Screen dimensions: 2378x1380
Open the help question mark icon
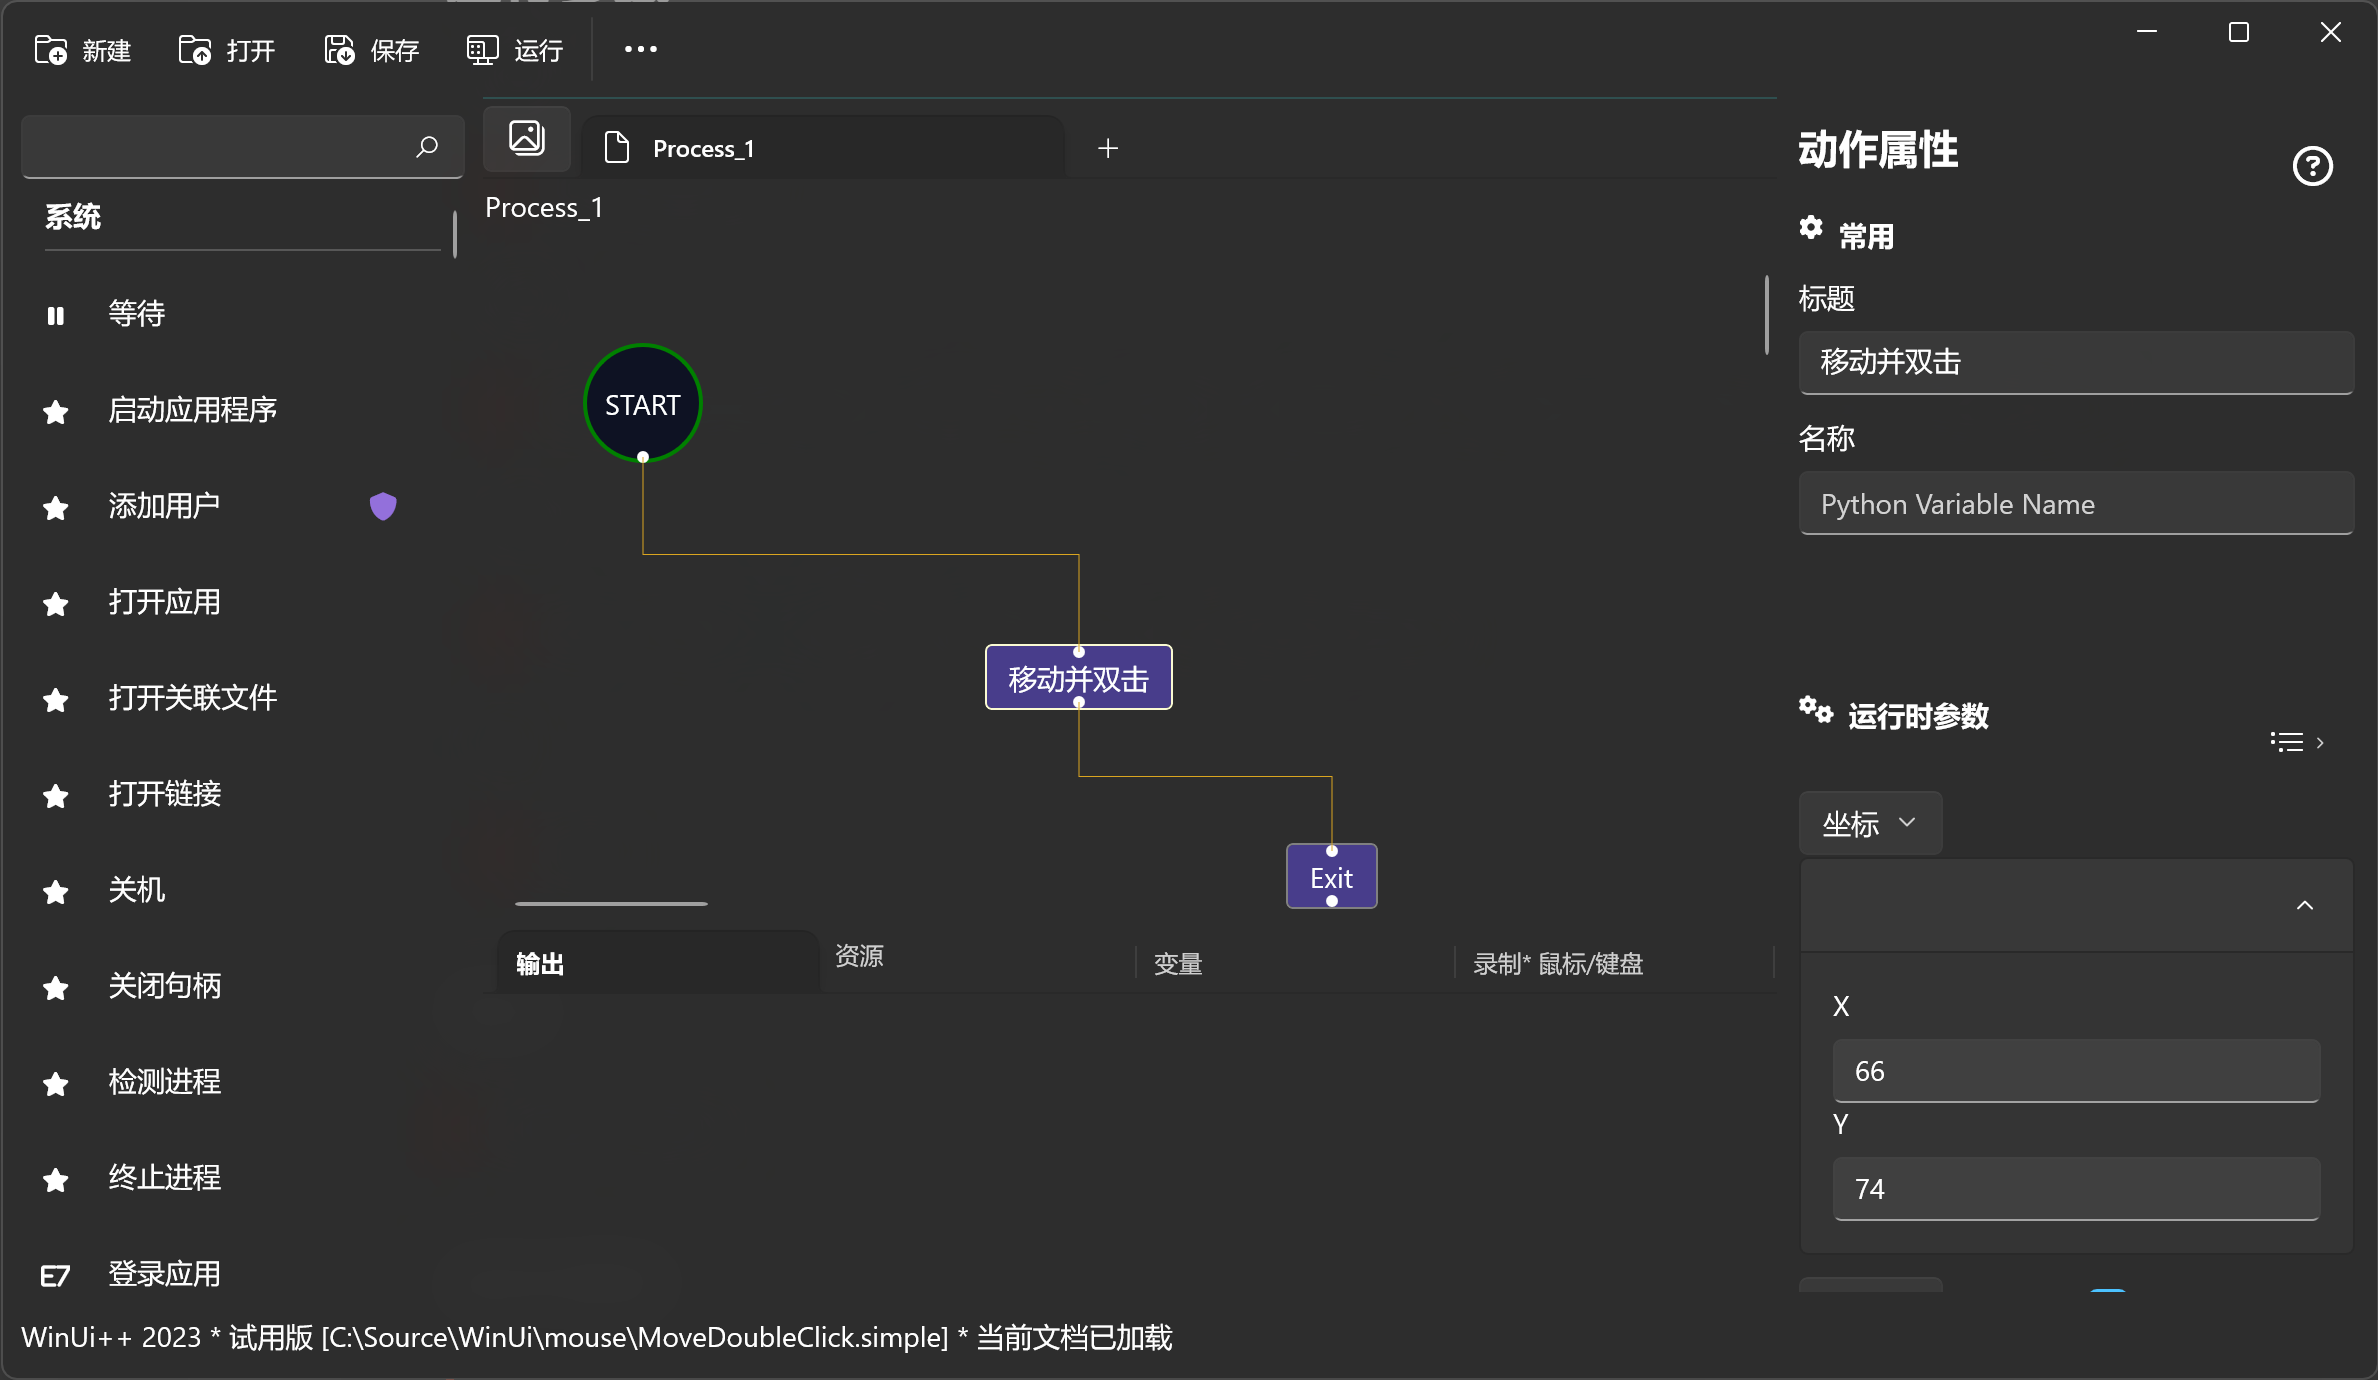click(2312, 166)
